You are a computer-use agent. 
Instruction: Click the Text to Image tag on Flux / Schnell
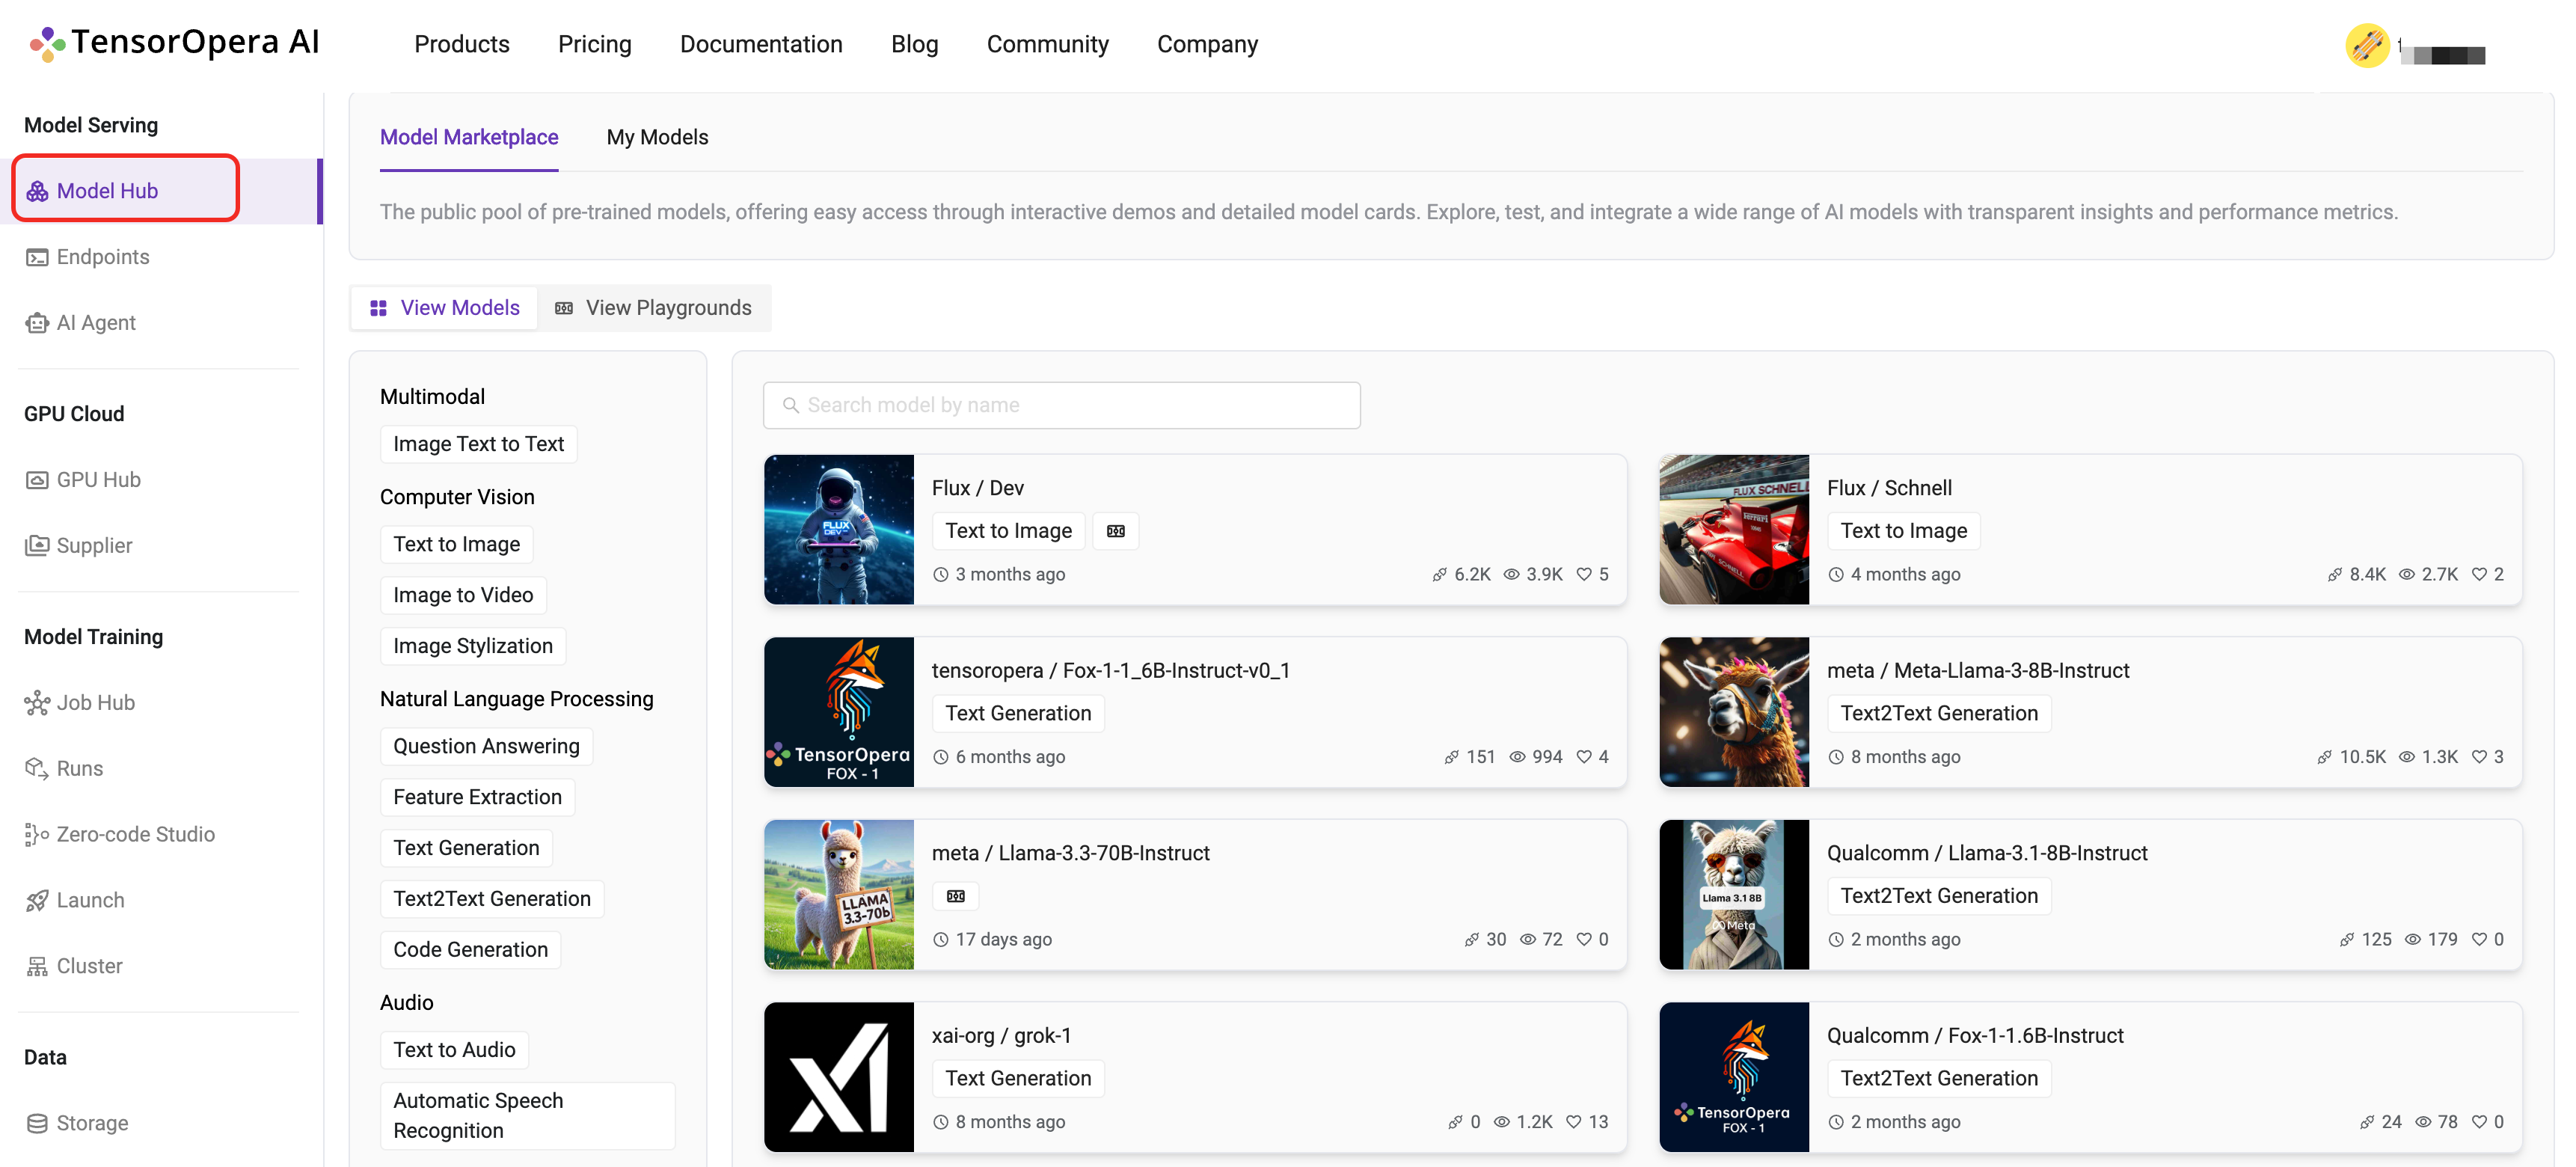pos(1903,531)
